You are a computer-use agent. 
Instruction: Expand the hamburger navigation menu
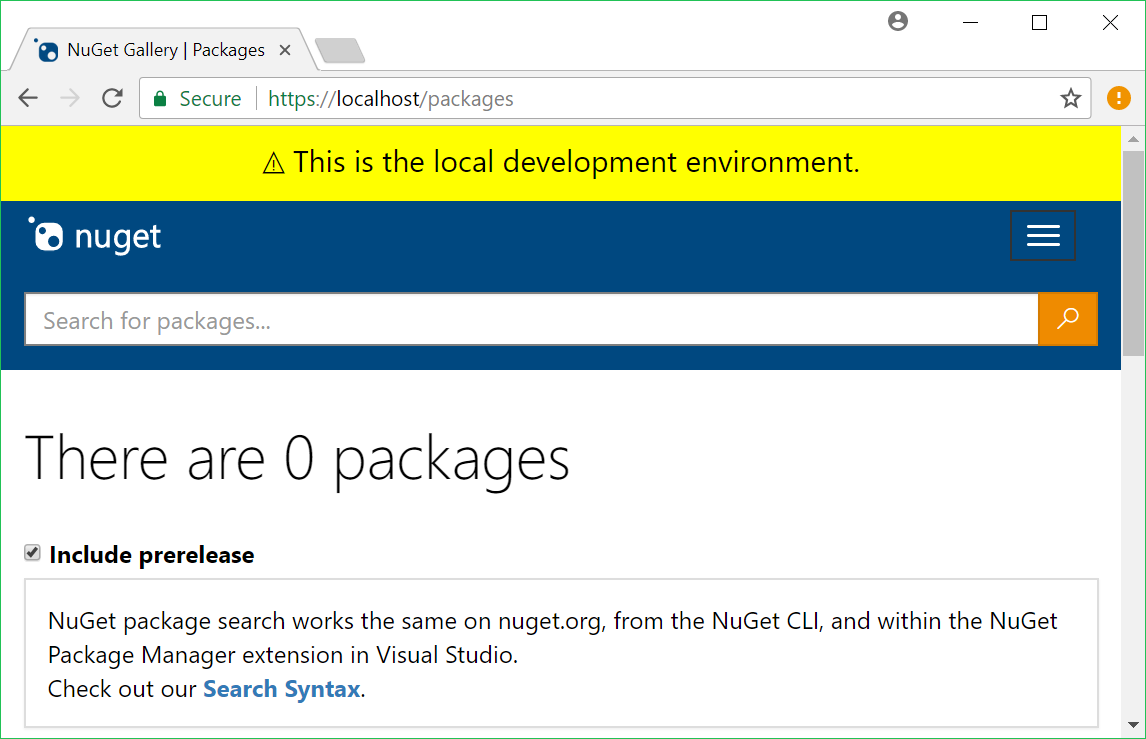[x=1043, y=235]
